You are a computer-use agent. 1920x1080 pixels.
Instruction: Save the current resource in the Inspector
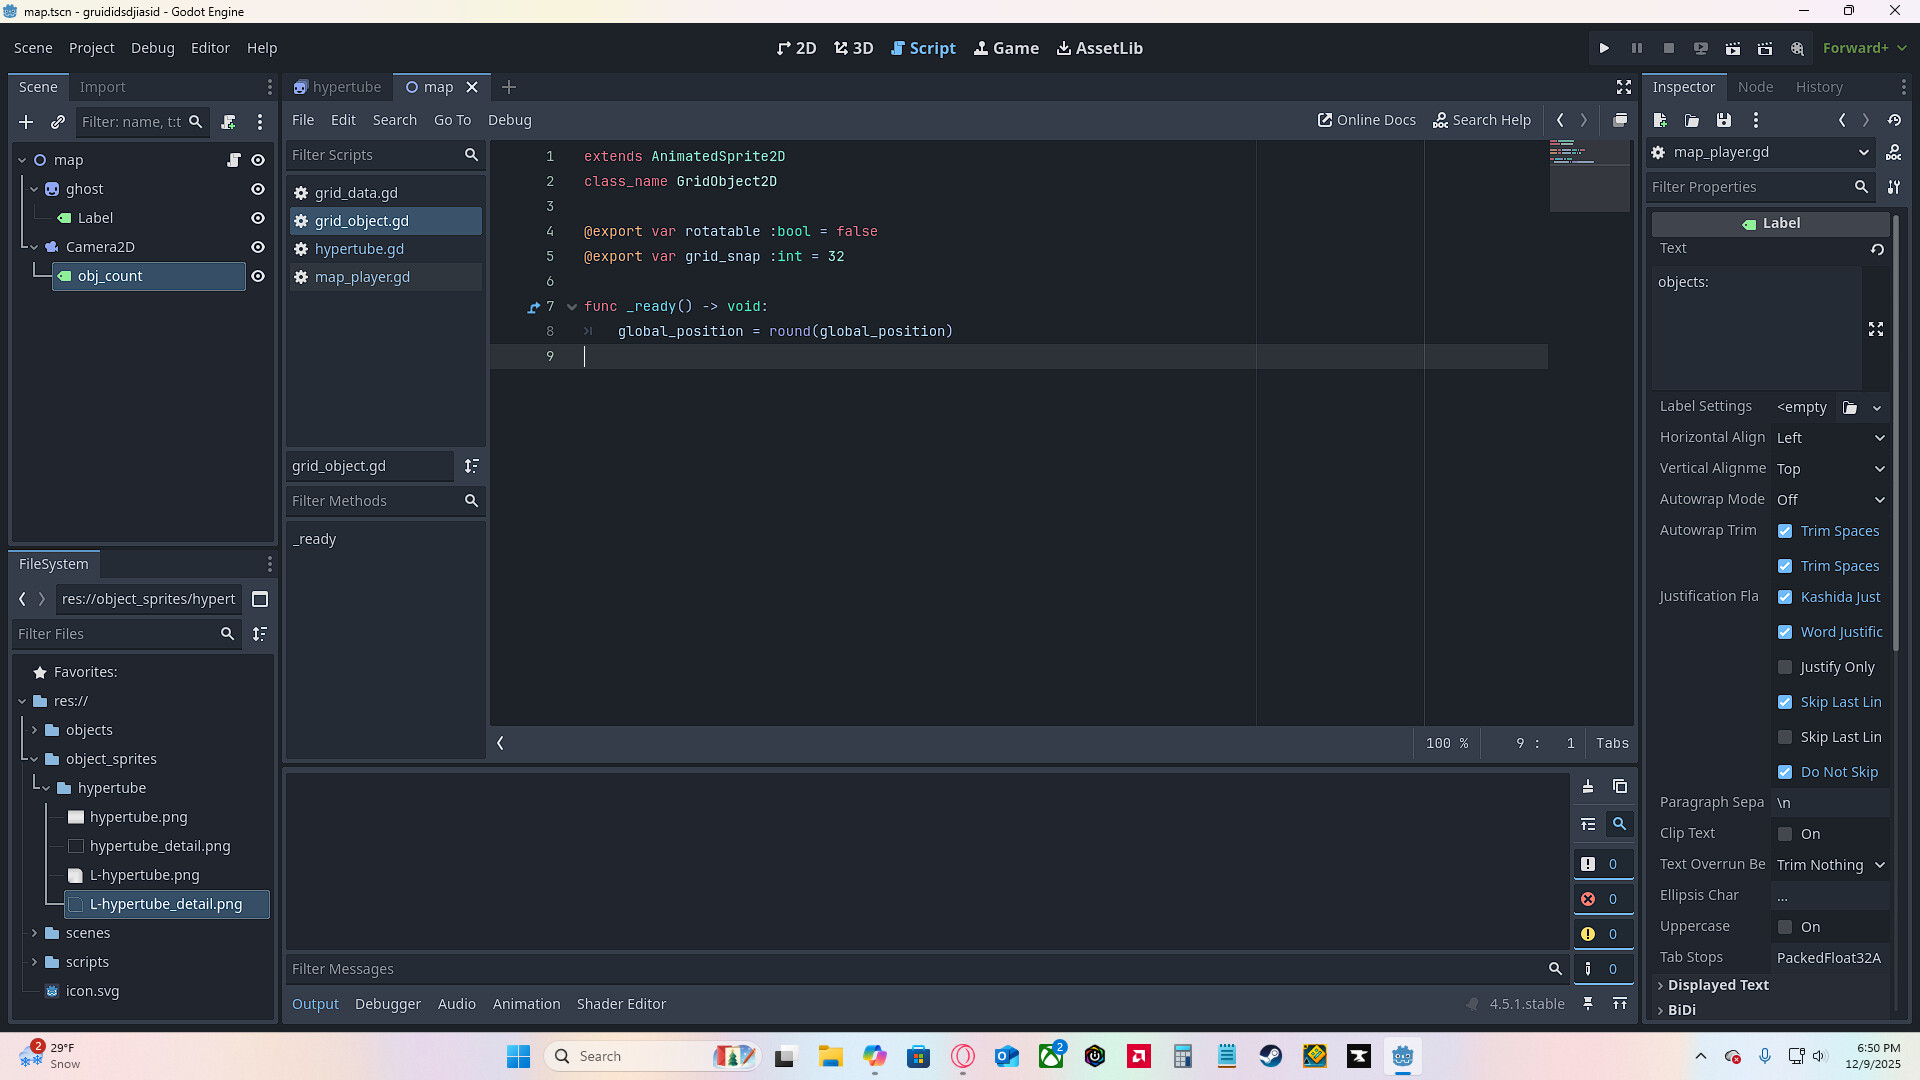(1723, 120)
